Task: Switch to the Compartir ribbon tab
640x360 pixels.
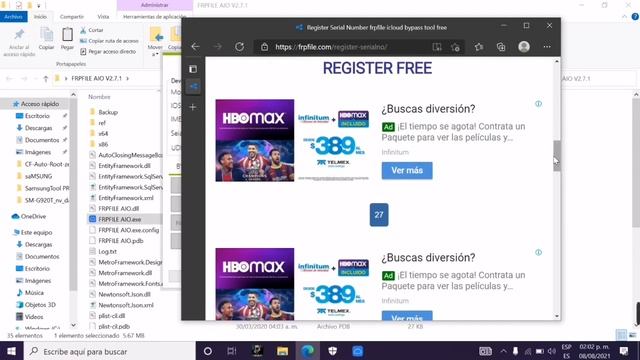Action: (x=71, y=17)
